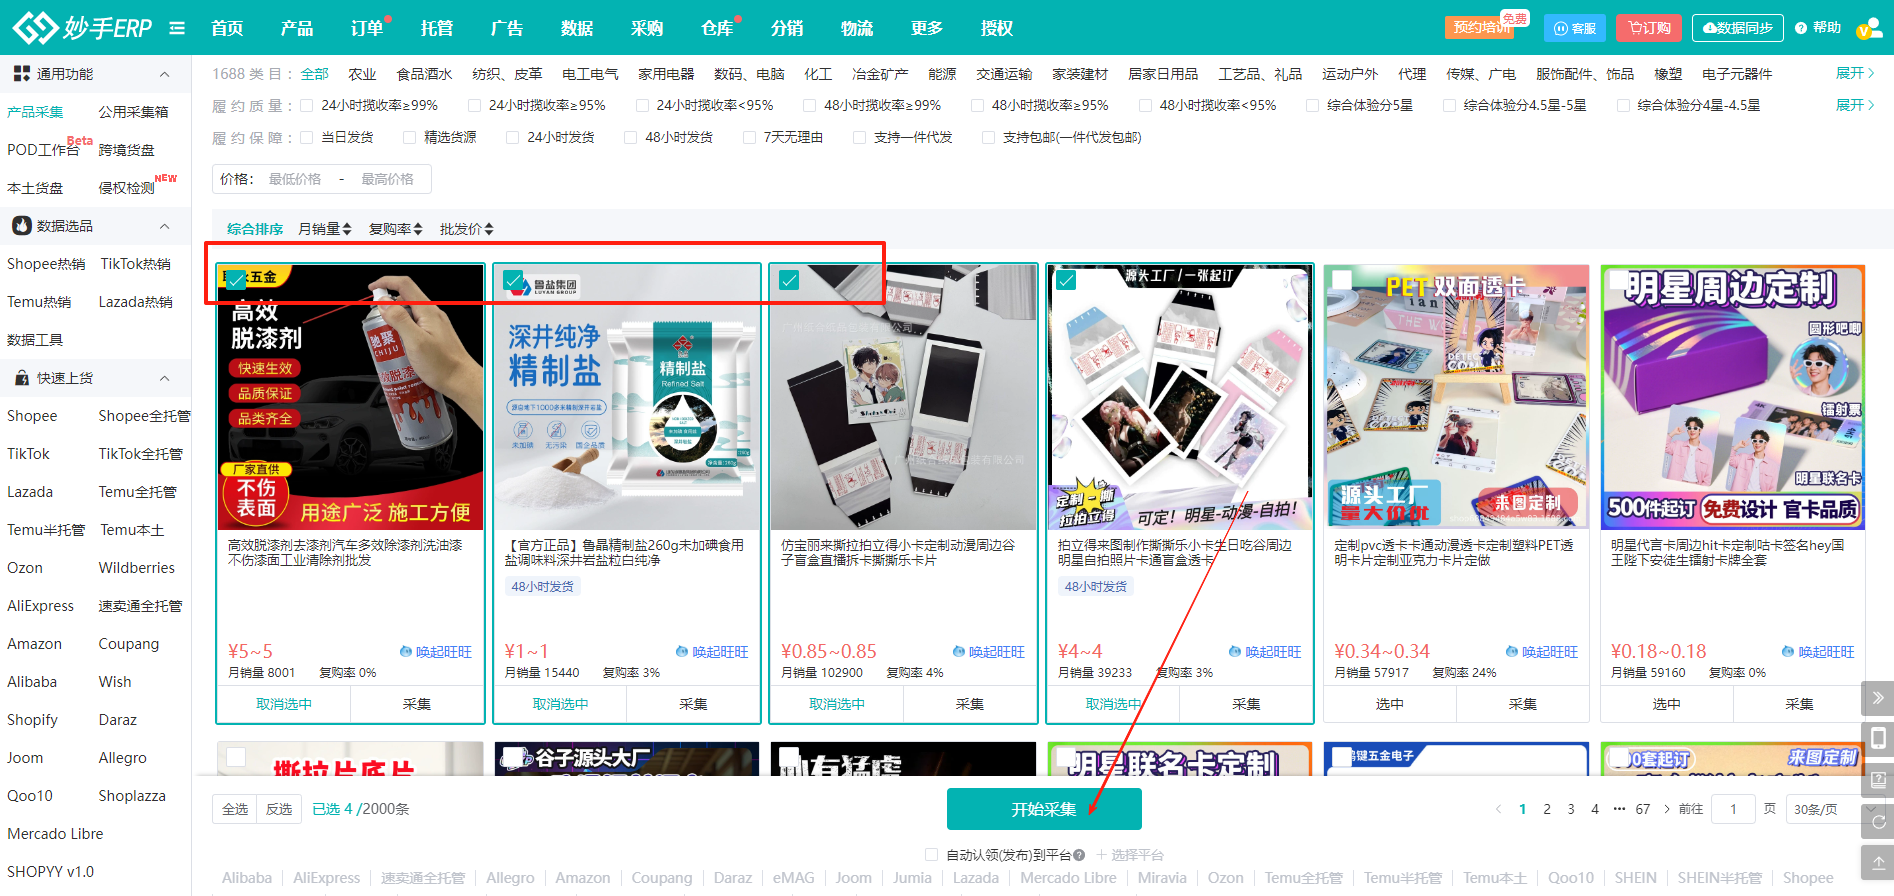Image resolution: width=1894 pixels, height=896 pixels.
Task: Toggle 自动认领(发布)到平台 checkbox
Action: (x=932, y=855)
